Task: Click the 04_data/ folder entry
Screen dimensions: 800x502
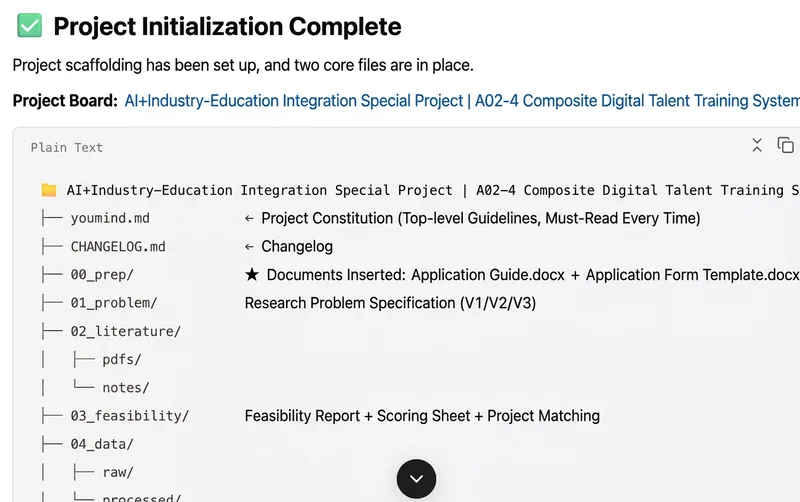Action: pyautogui.click(x=102, y=444)
